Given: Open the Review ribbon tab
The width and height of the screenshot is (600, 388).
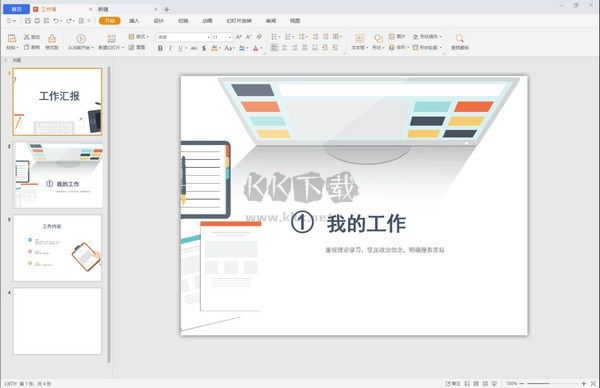Looking at the screenshot, I should coord(271,21).
